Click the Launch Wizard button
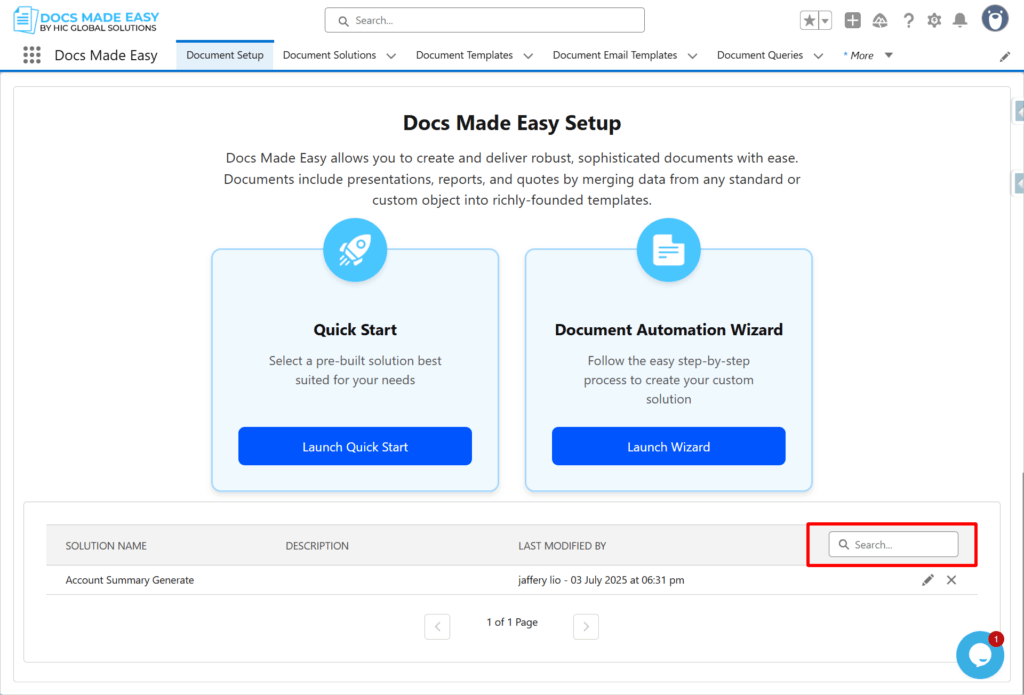 pyautogui.click(x=669, y=446)
